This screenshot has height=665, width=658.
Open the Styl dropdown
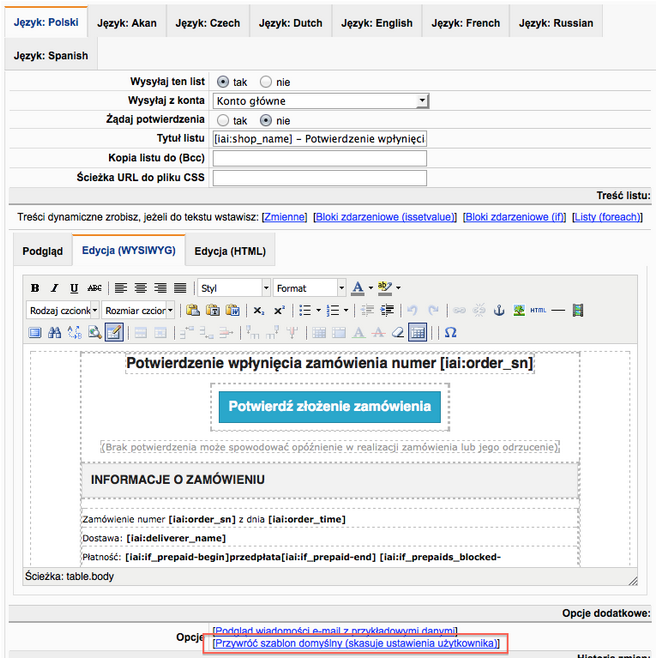(x=234, y=288)
